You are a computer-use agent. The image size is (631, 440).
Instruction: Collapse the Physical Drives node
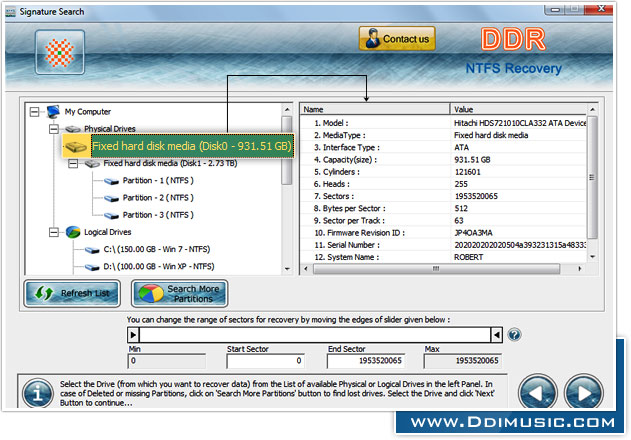click(x=54, y=129)
